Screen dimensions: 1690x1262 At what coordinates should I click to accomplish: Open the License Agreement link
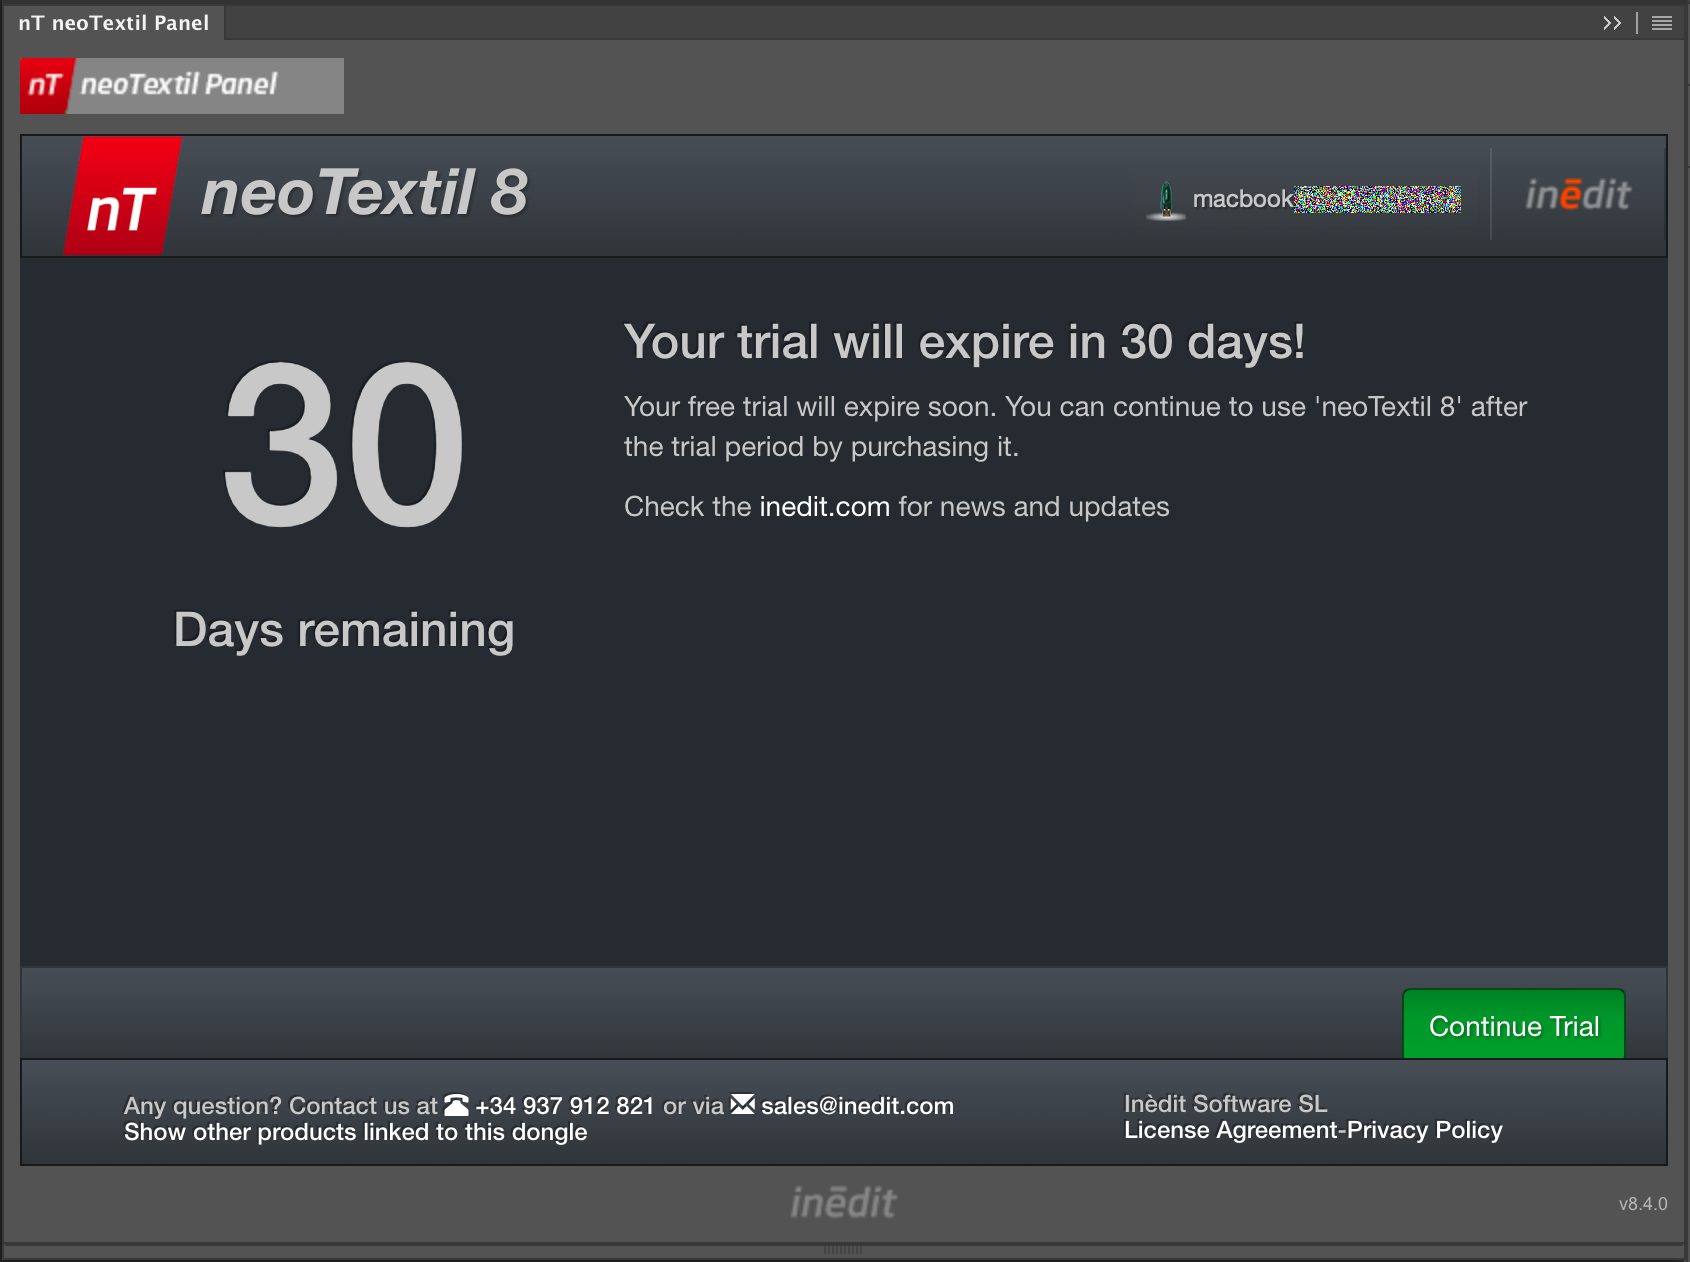click(x=1230, y=1130)
